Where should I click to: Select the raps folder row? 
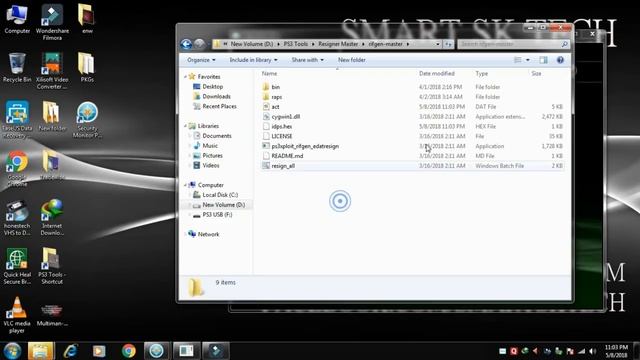(x=412, y=97)
